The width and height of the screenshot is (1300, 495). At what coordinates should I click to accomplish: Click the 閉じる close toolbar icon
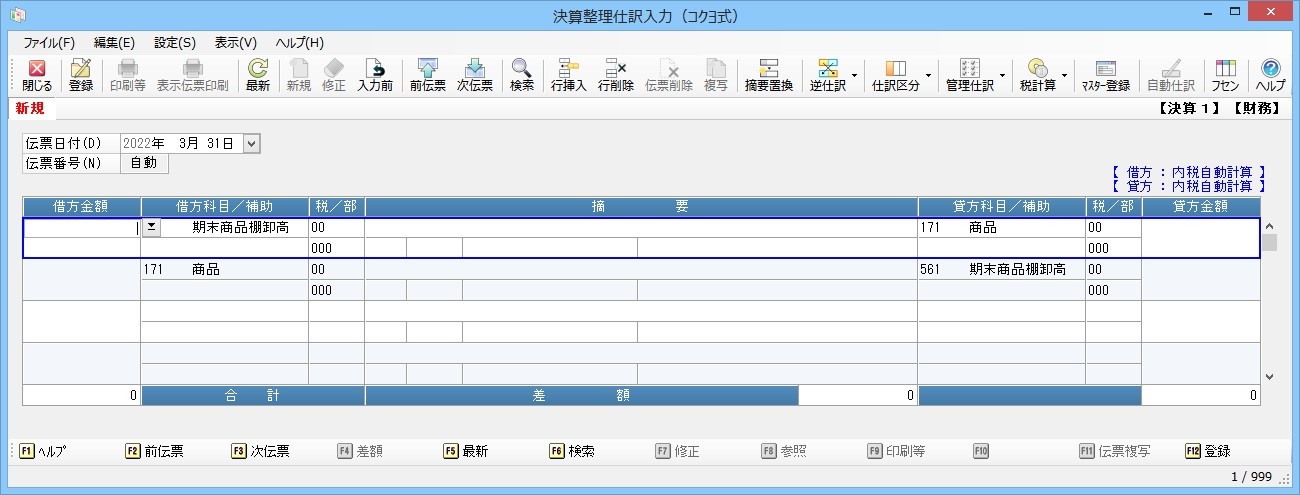[37, 76]
